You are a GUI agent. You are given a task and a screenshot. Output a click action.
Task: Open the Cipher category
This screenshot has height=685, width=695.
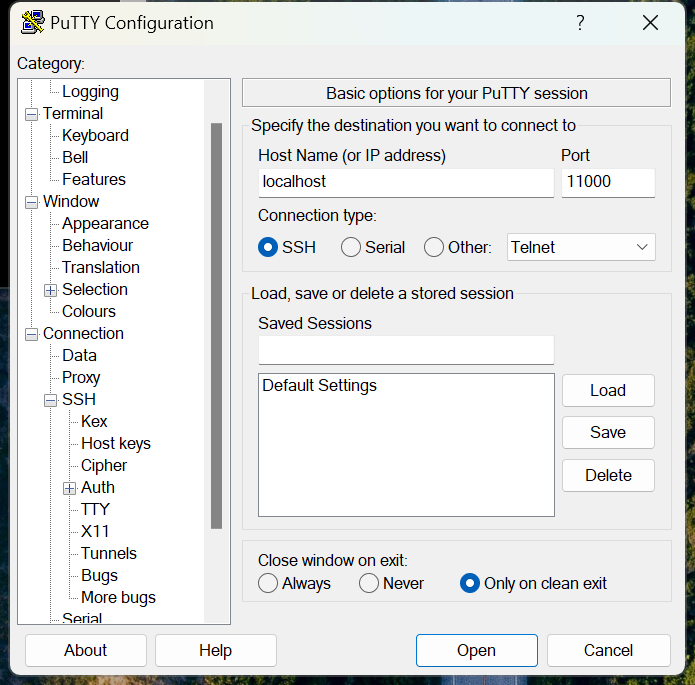(x=104, y=466)
